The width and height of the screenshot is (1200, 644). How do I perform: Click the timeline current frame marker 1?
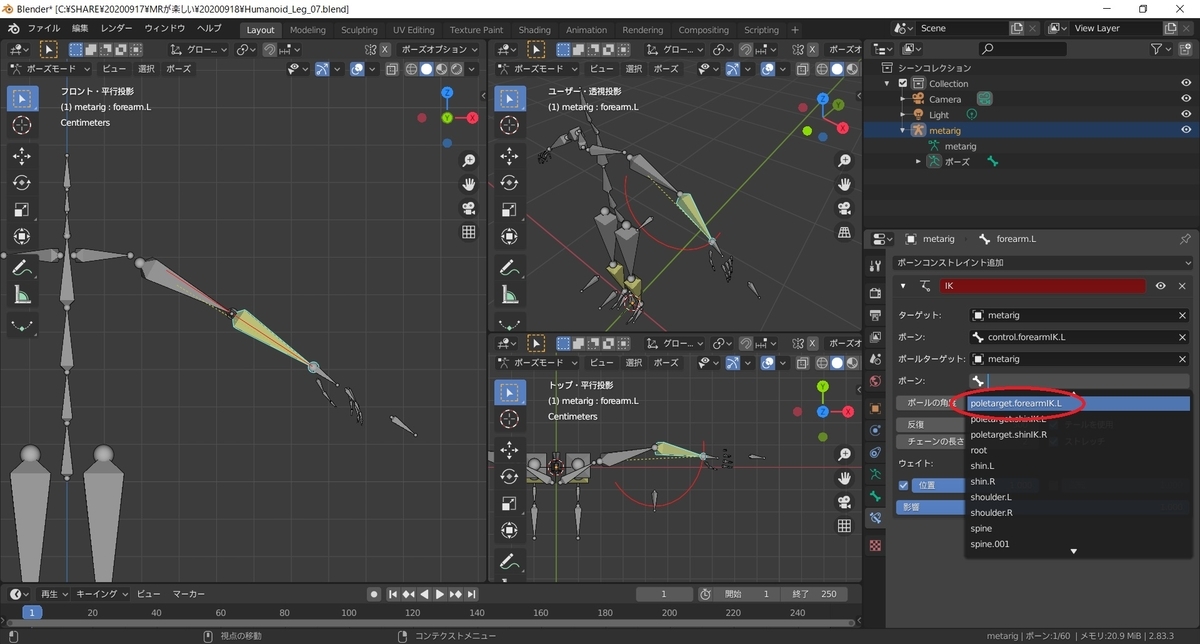pyautogui.click(x=32, y=613)
